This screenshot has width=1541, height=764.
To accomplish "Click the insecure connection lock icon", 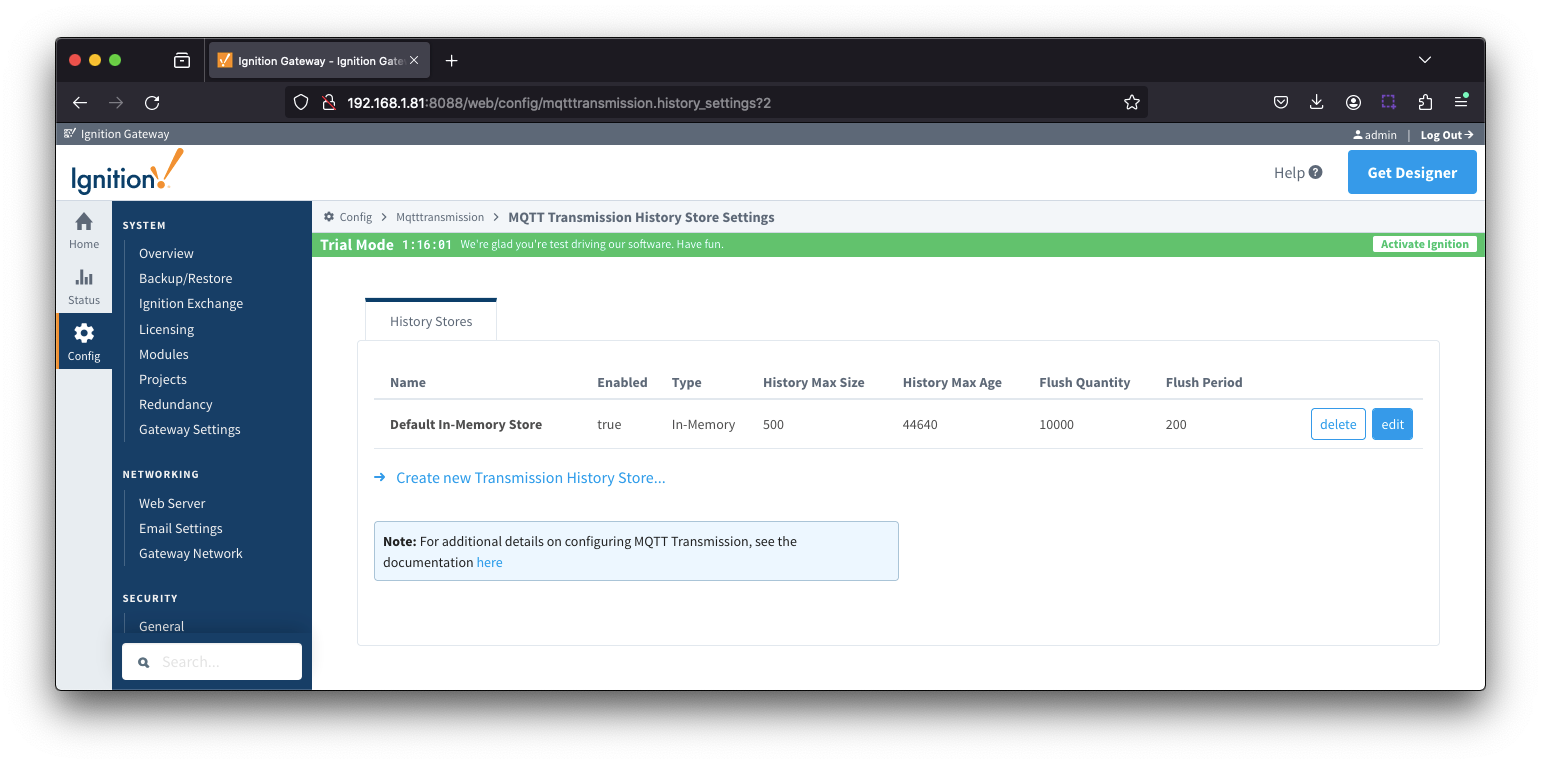I will pos(327,102).
